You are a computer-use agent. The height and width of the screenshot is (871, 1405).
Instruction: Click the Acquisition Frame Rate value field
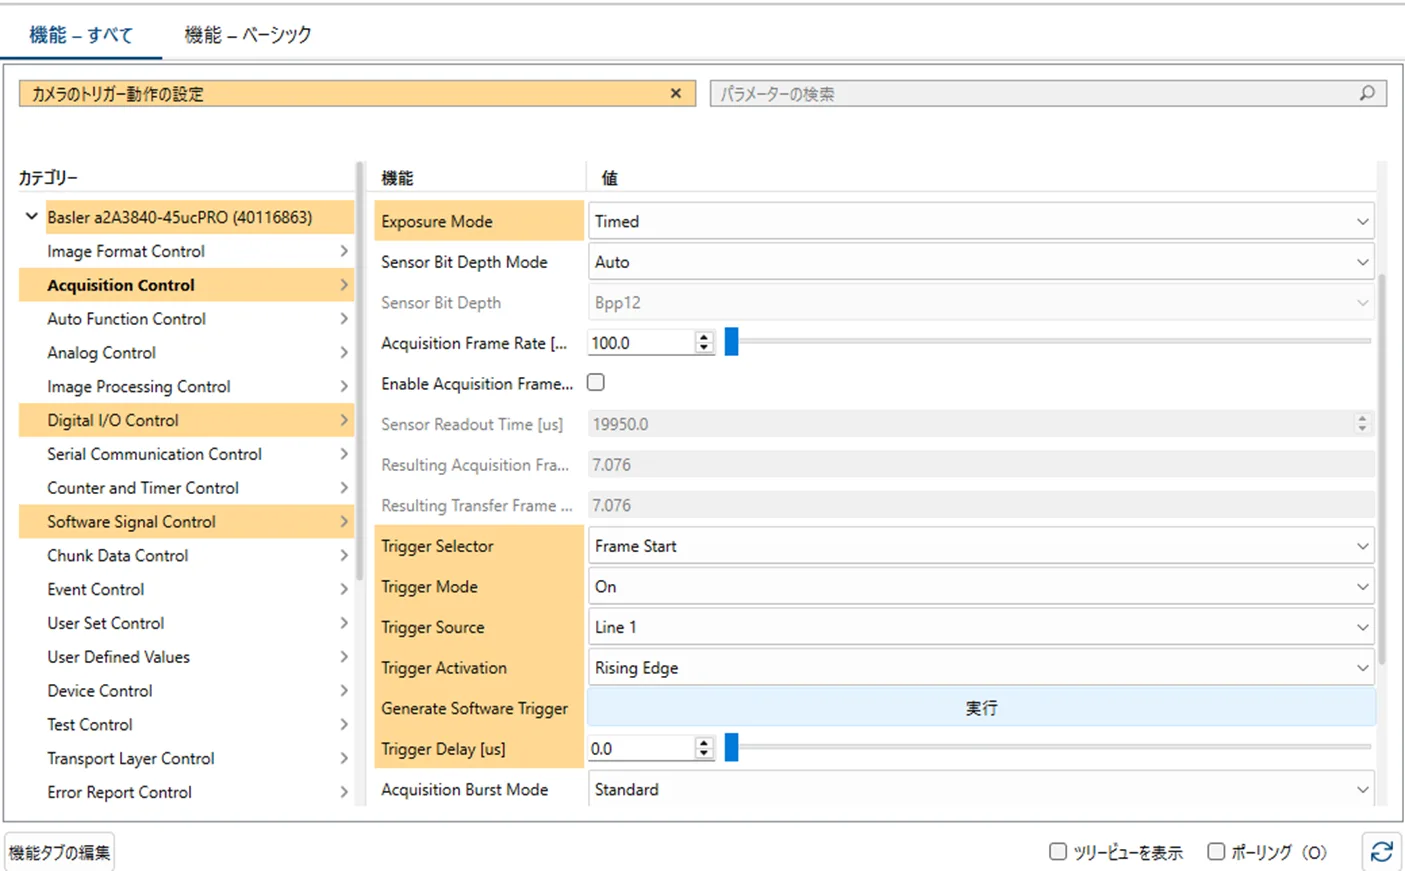click(641, 343)
